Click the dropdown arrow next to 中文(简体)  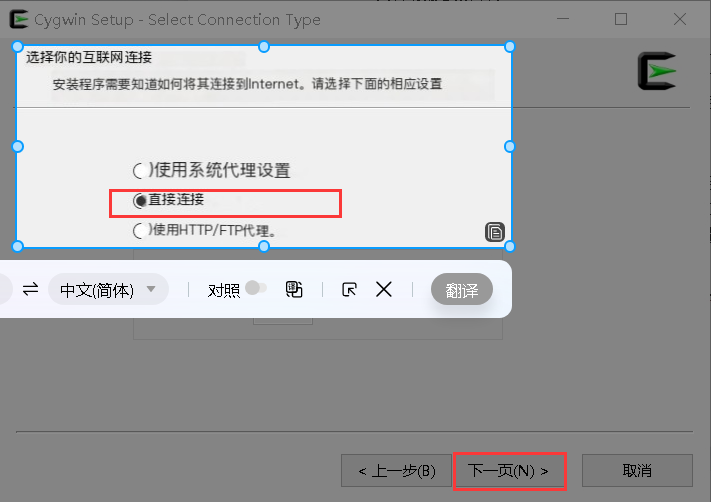[x=151, y=289]
